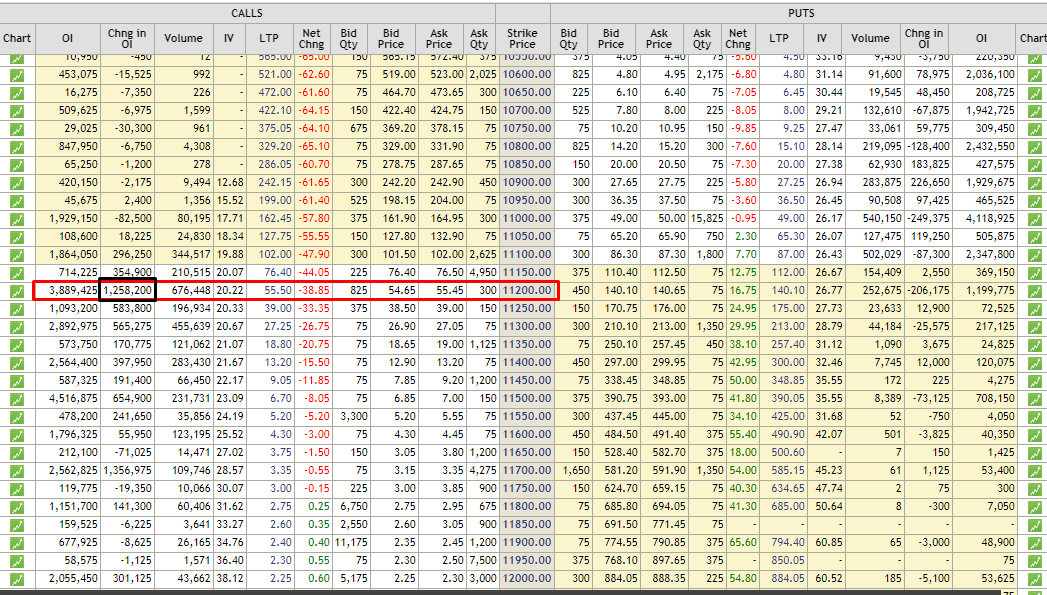Click the put LTP value 140.10 link
1047x595 pixels.
pyautogui.click(x=788, y=290)
